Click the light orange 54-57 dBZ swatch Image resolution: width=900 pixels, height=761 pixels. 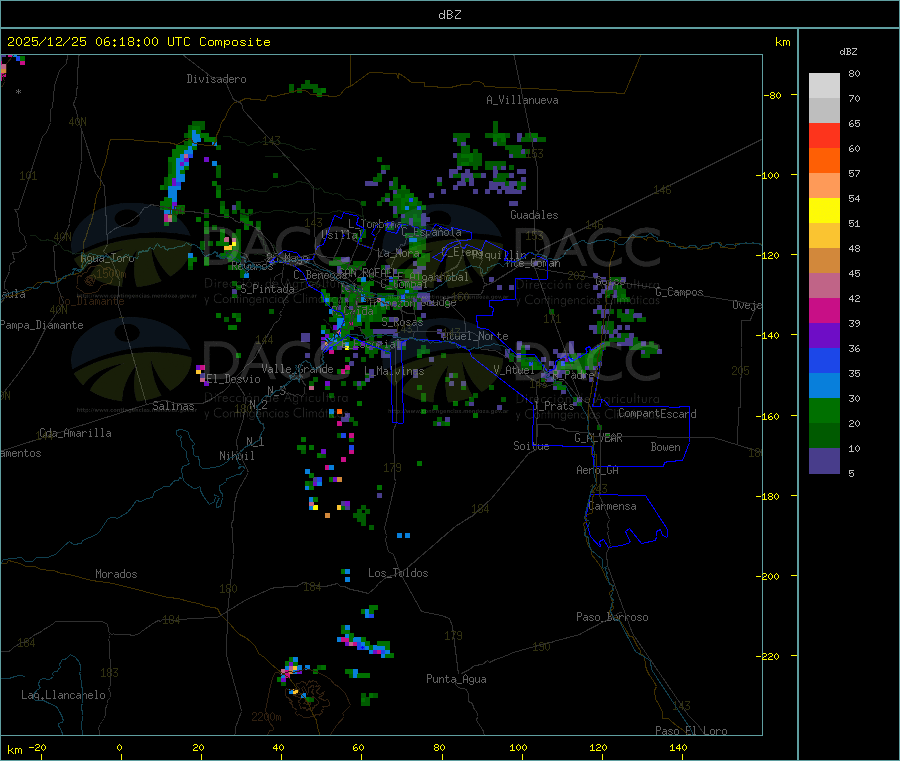[824, 185]
